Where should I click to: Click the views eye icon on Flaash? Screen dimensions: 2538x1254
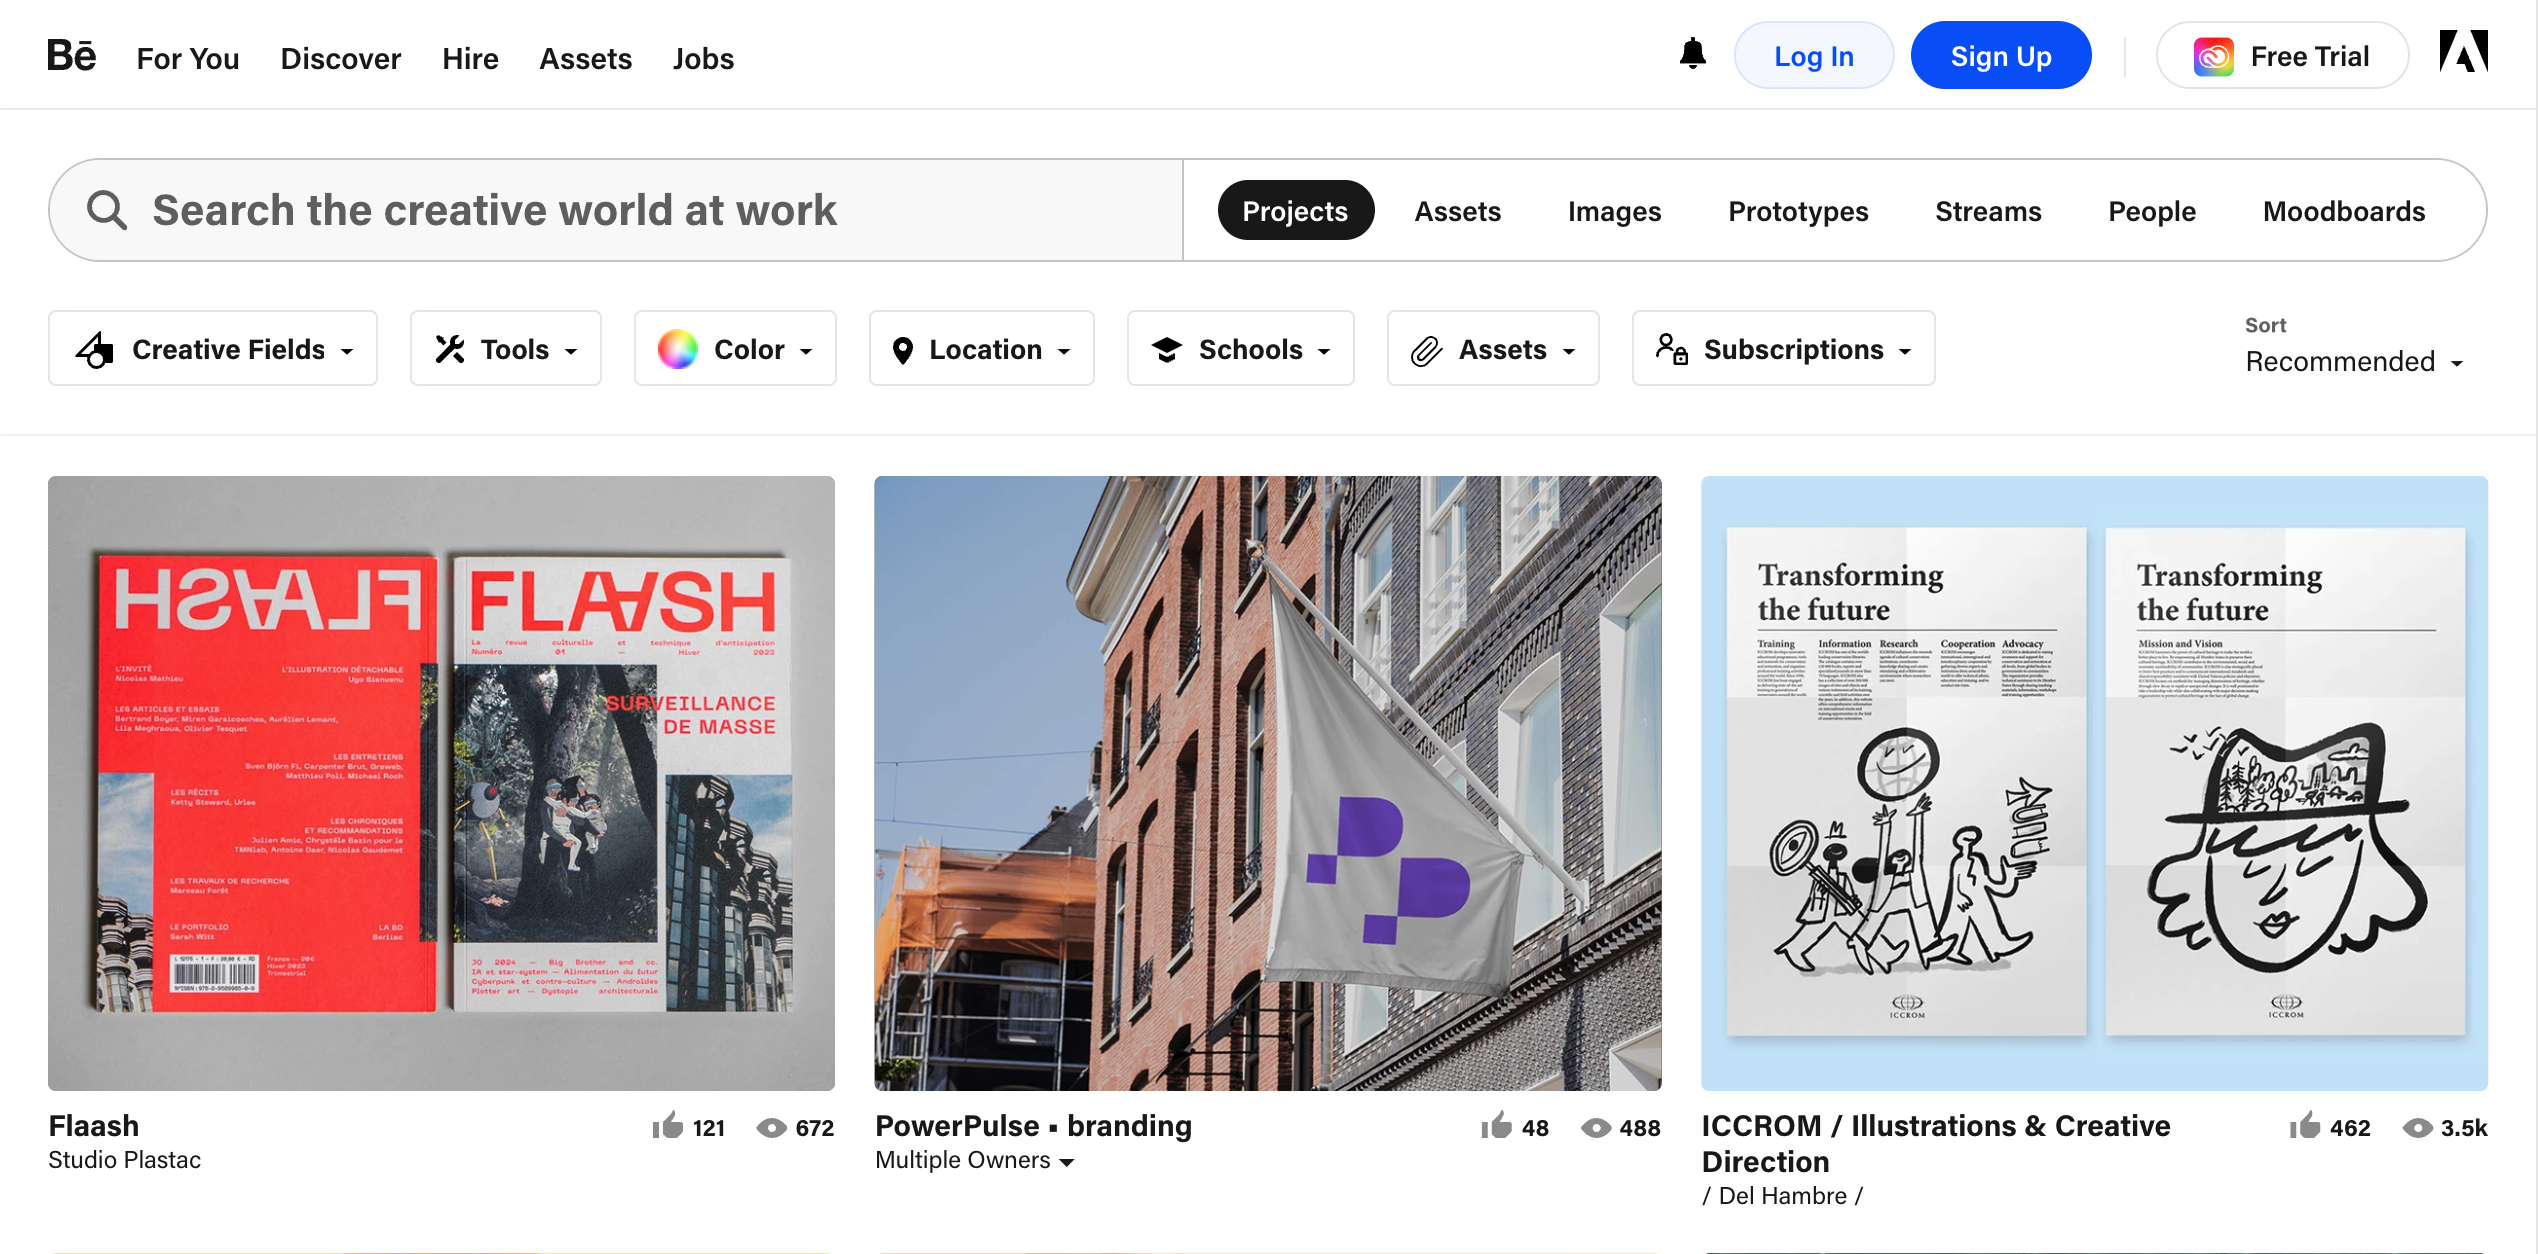point(771,1128)
